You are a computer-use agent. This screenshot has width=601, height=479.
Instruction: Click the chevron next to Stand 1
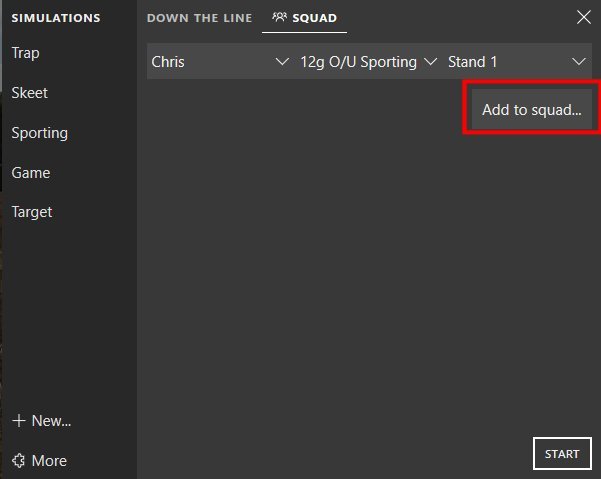tap(579, 62)
